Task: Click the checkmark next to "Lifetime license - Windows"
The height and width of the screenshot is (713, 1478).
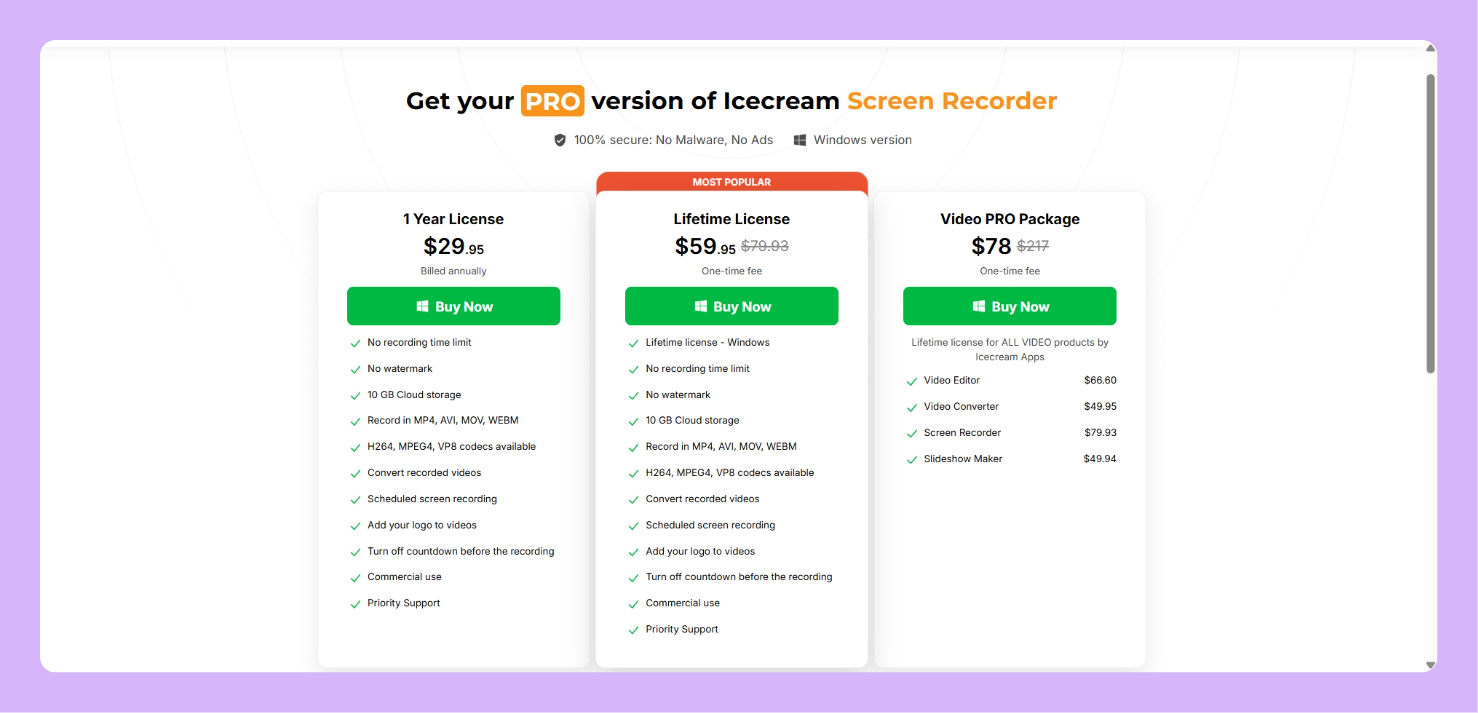Action: coord(633,343)
